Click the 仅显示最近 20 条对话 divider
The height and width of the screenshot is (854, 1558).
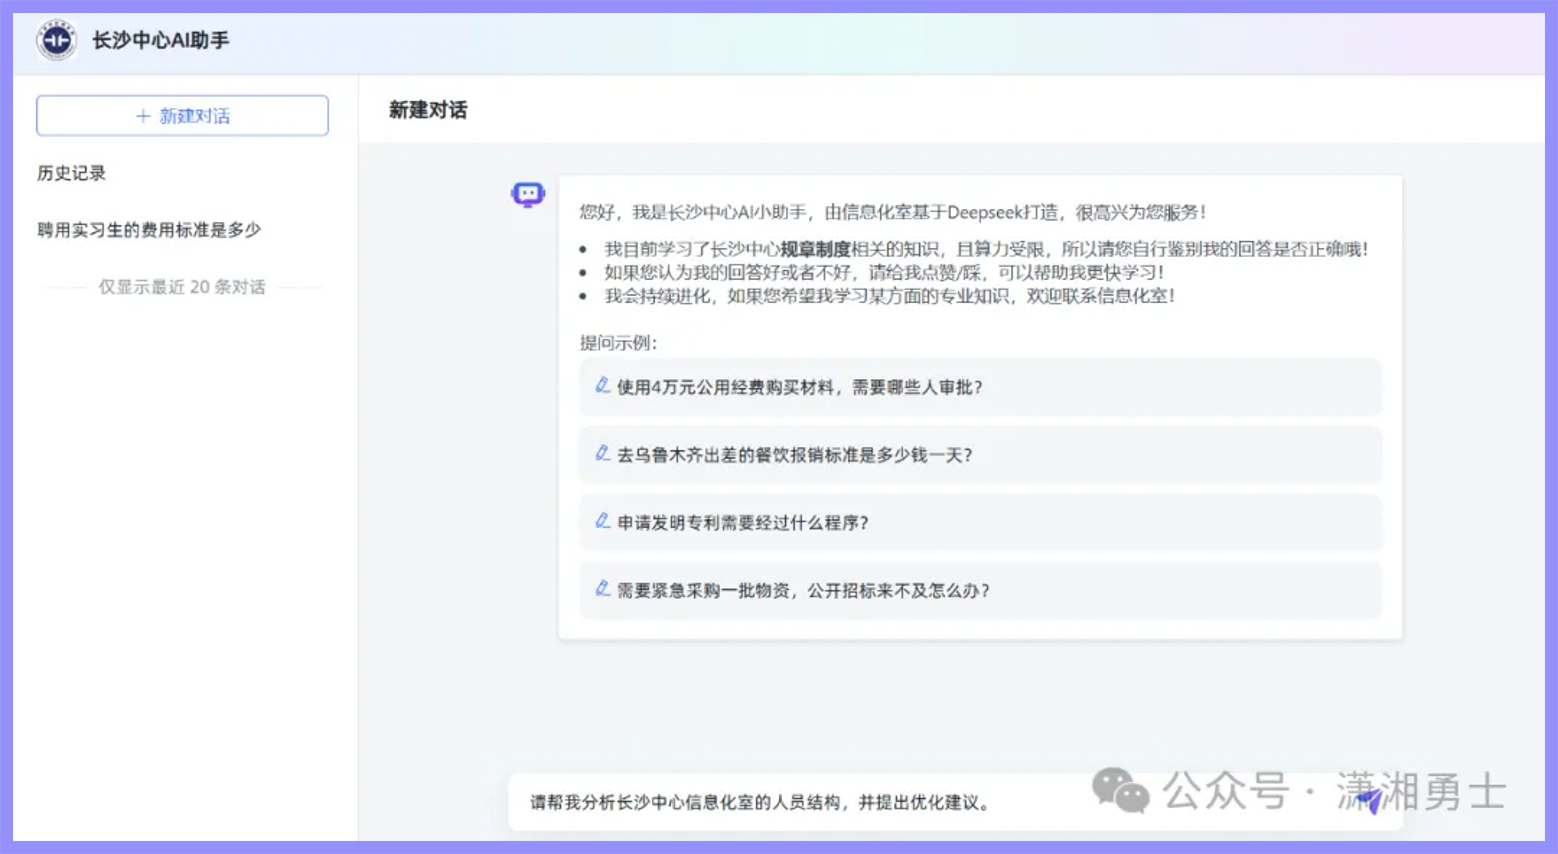coord(182,287)
